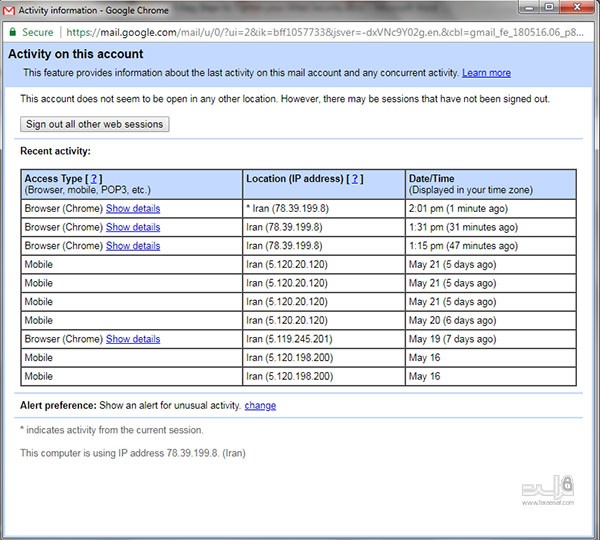Open the Access Type help question mark
The image size is (600, 540).
tap(94, 179)
